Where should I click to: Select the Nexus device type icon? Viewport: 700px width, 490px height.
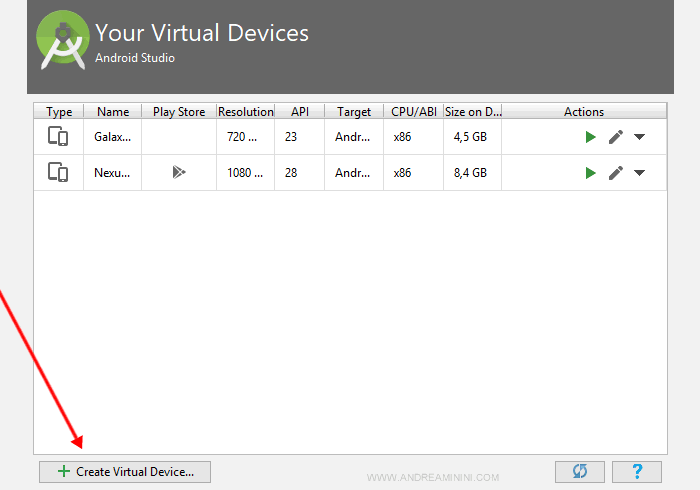(58, 172)
